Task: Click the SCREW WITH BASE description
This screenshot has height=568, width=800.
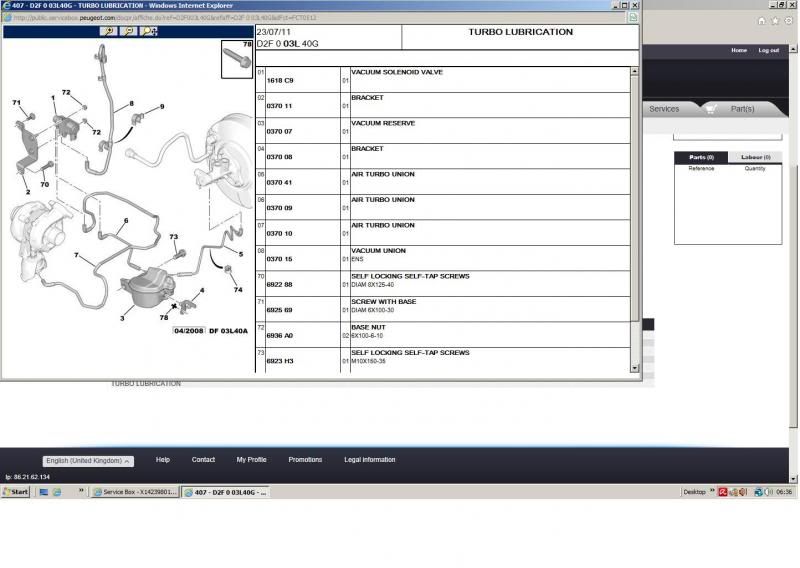Action: tap(384, 302)
